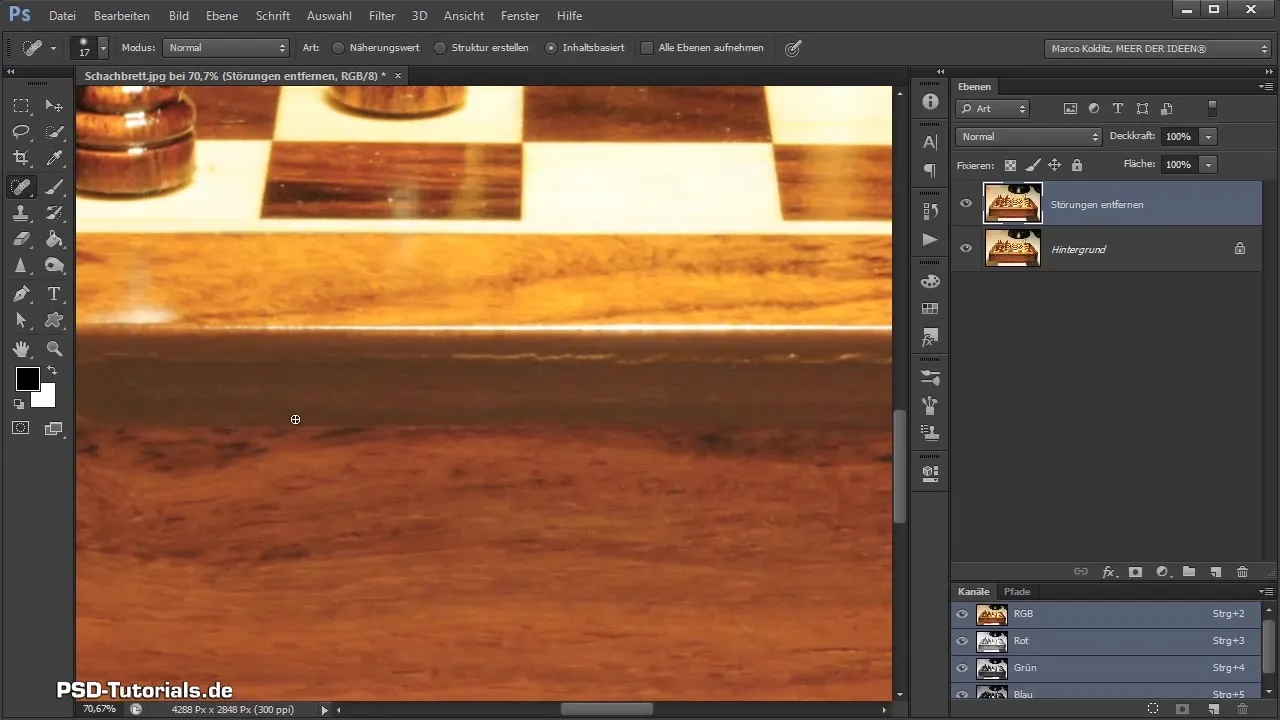The height and width of the screenshot is (720, 1280).
Task: Select the Crop tool
Action: pyautogui.click(x=21, y=158)
